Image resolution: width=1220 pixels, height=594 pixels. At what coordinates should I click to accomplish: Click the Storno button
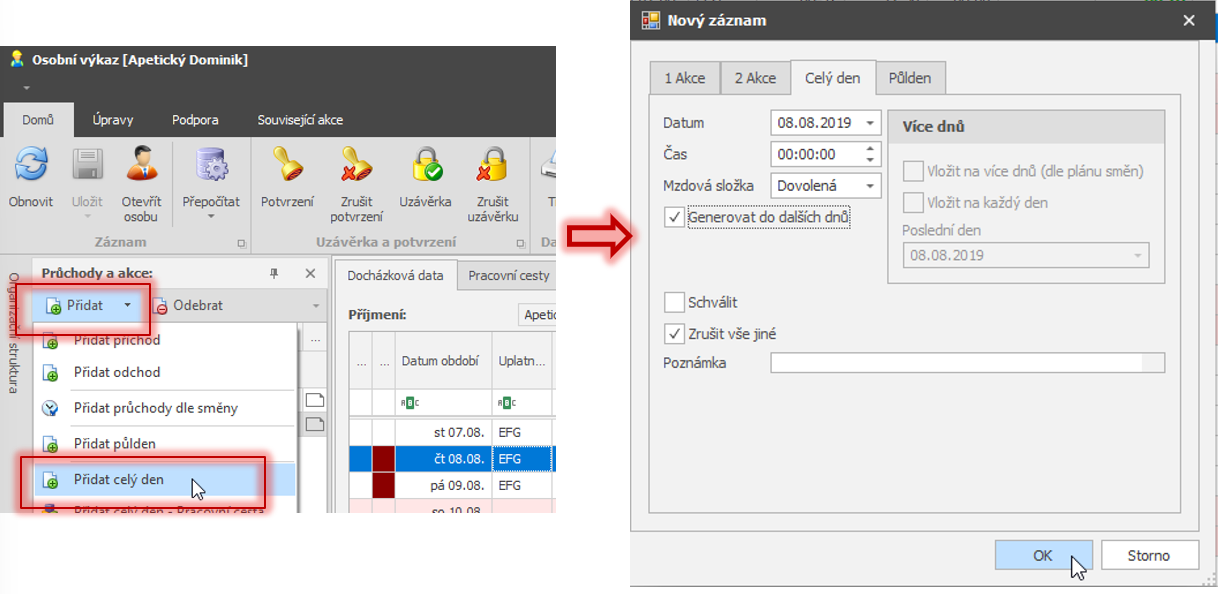[1148, 555]
